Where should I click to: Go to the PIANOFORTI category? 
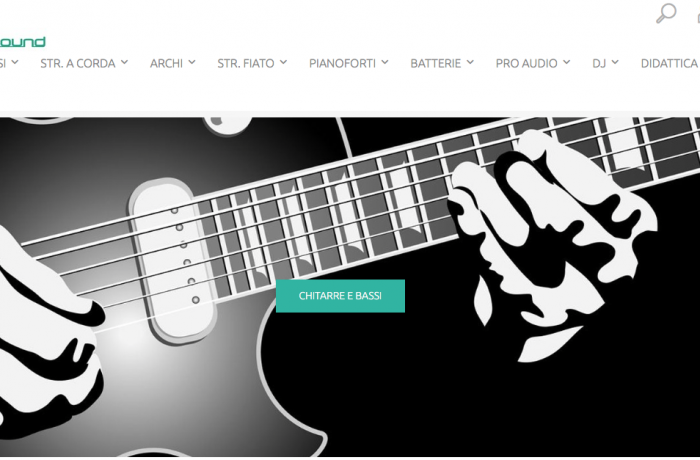342,63
